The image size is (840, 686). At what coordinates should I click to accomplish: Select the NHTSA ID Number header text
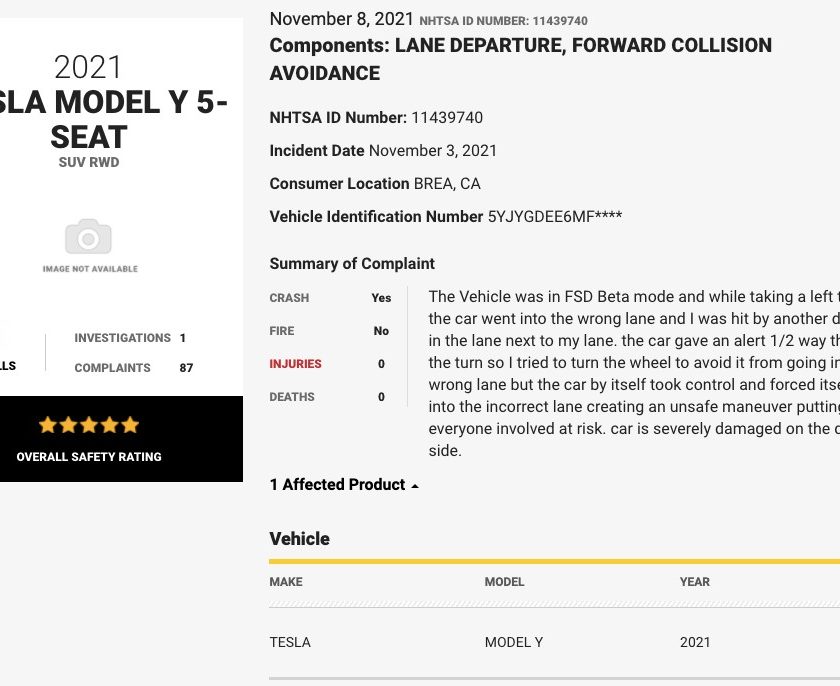click(504, 21)
